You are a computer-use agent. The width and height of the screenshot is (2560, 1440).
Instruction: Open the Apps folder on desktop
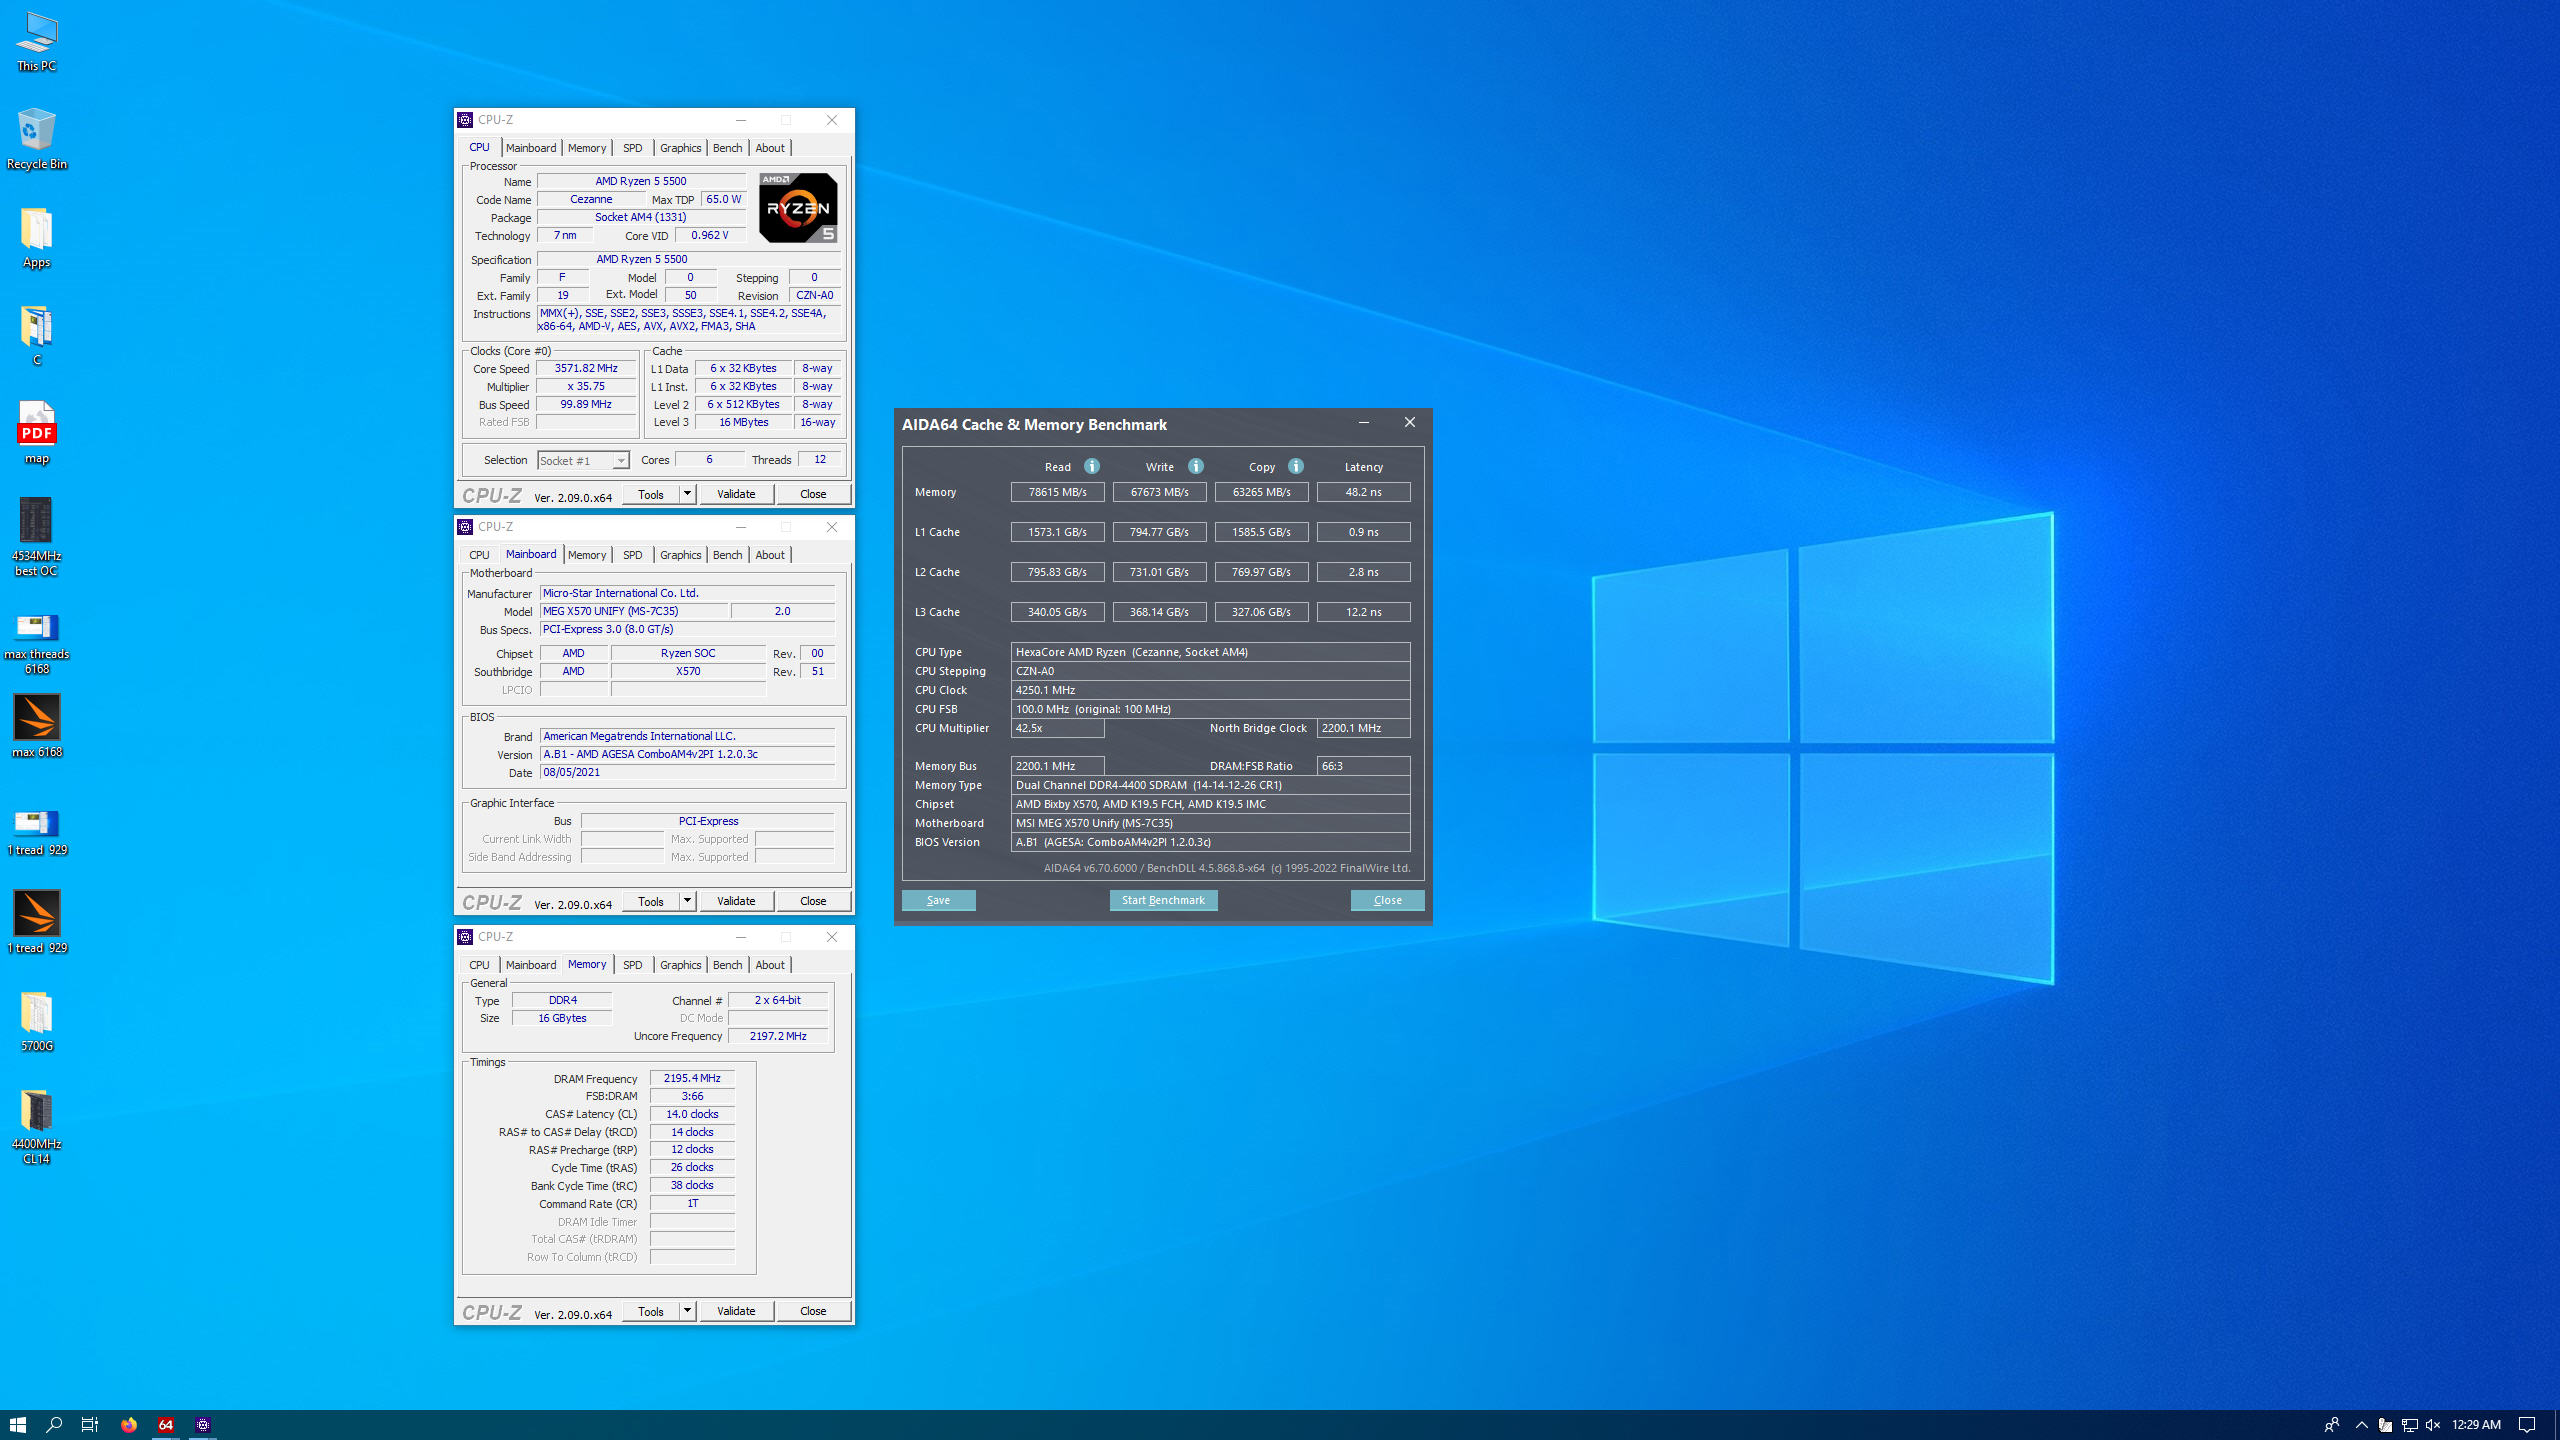coord(36,238)
